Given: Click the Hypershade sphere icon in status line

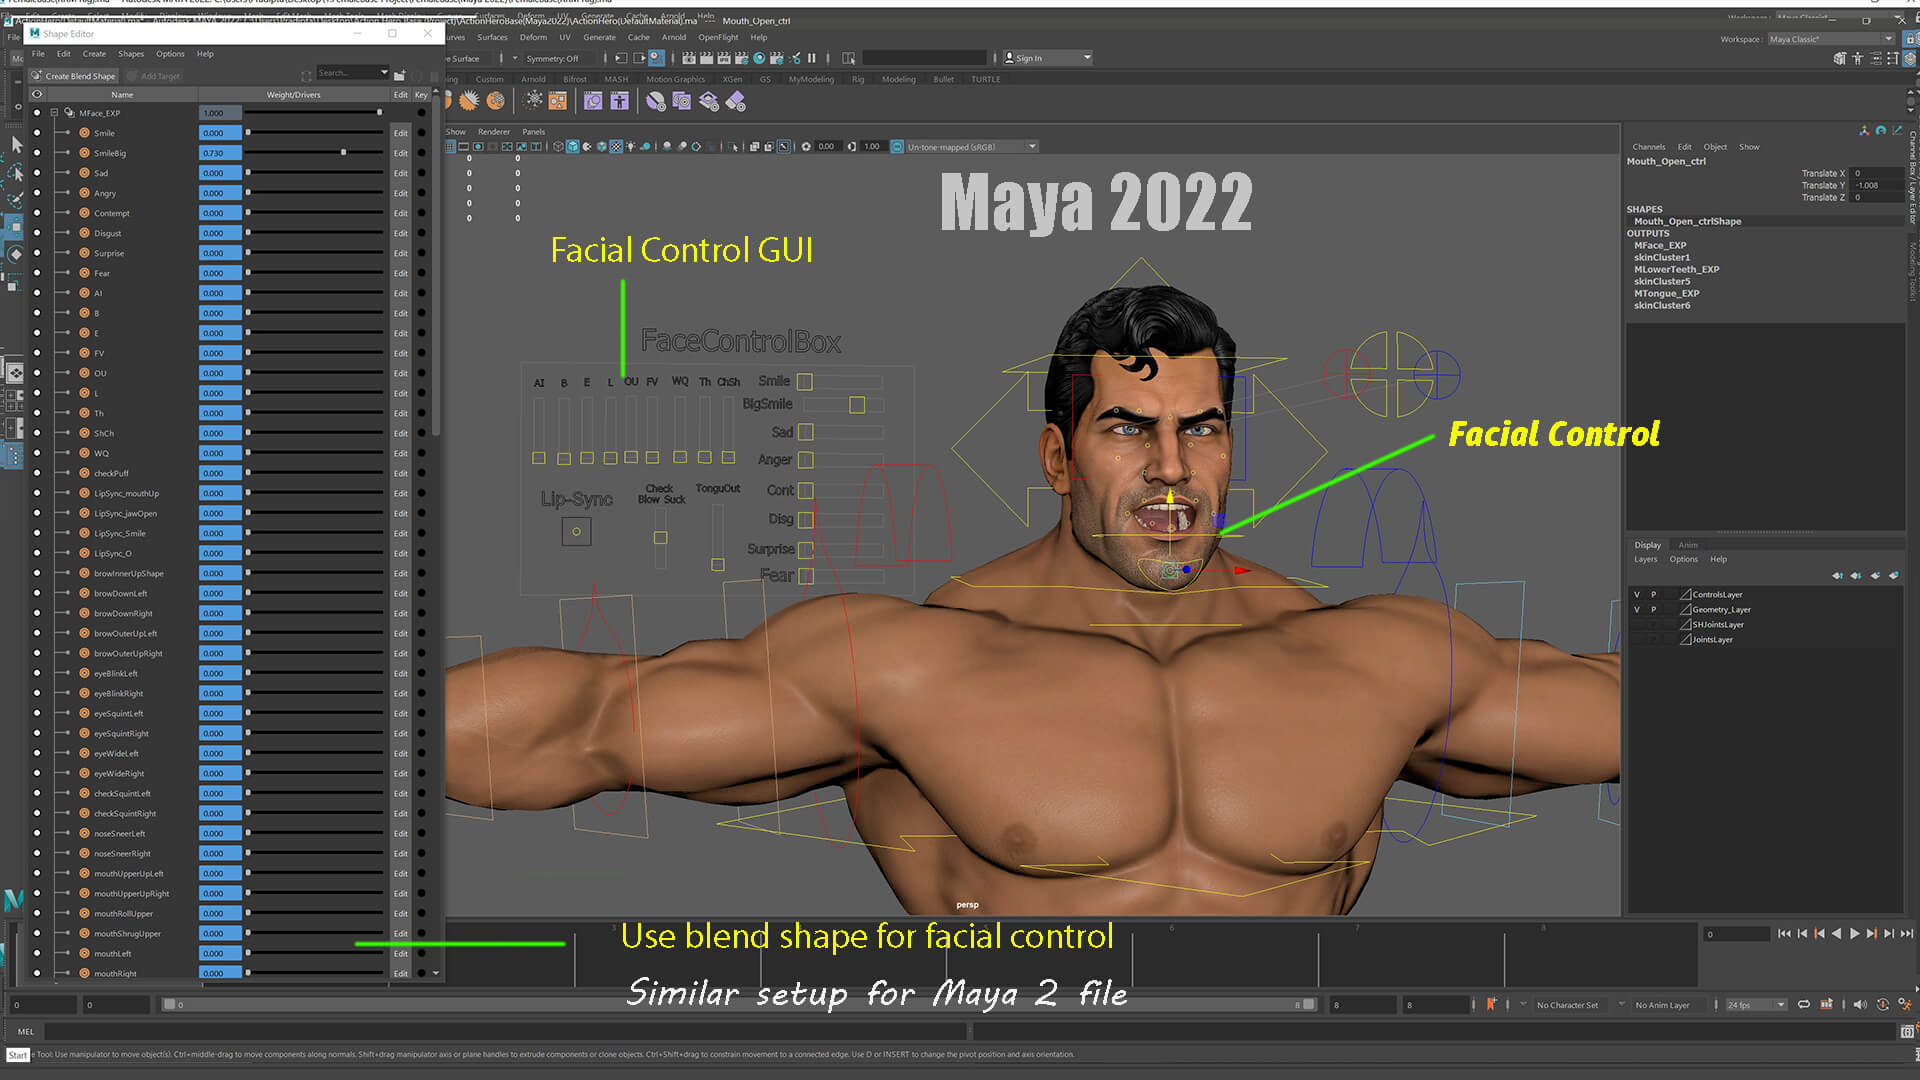Looking at the screenshot, I should 760,58.
